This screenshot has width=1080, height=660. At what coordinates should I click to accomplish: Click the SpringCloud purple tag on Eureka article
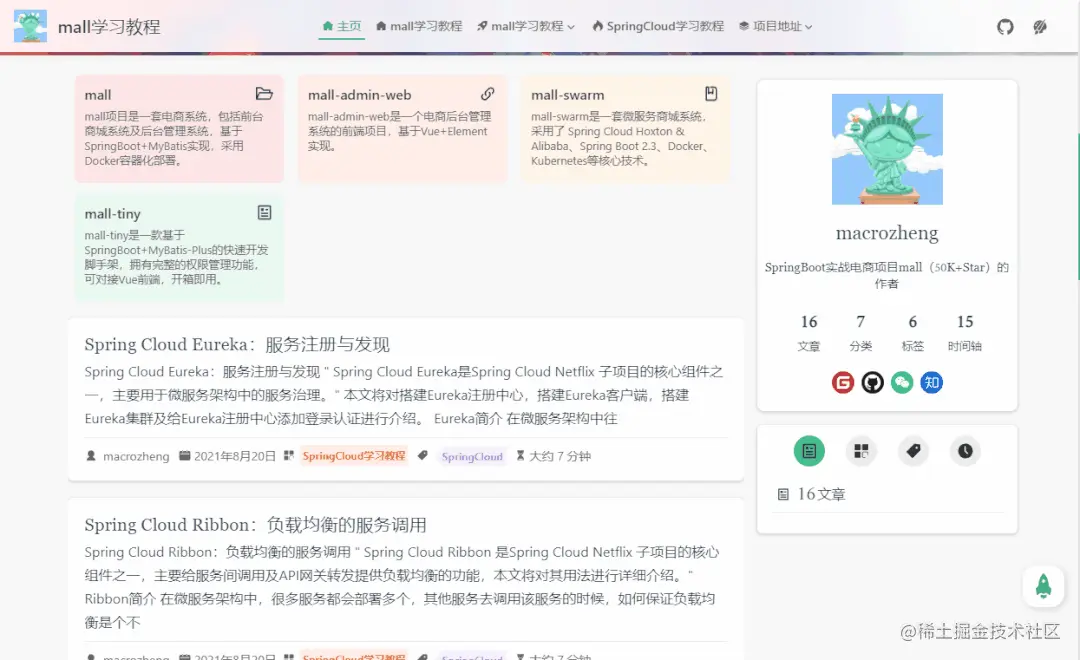[472, 456]
